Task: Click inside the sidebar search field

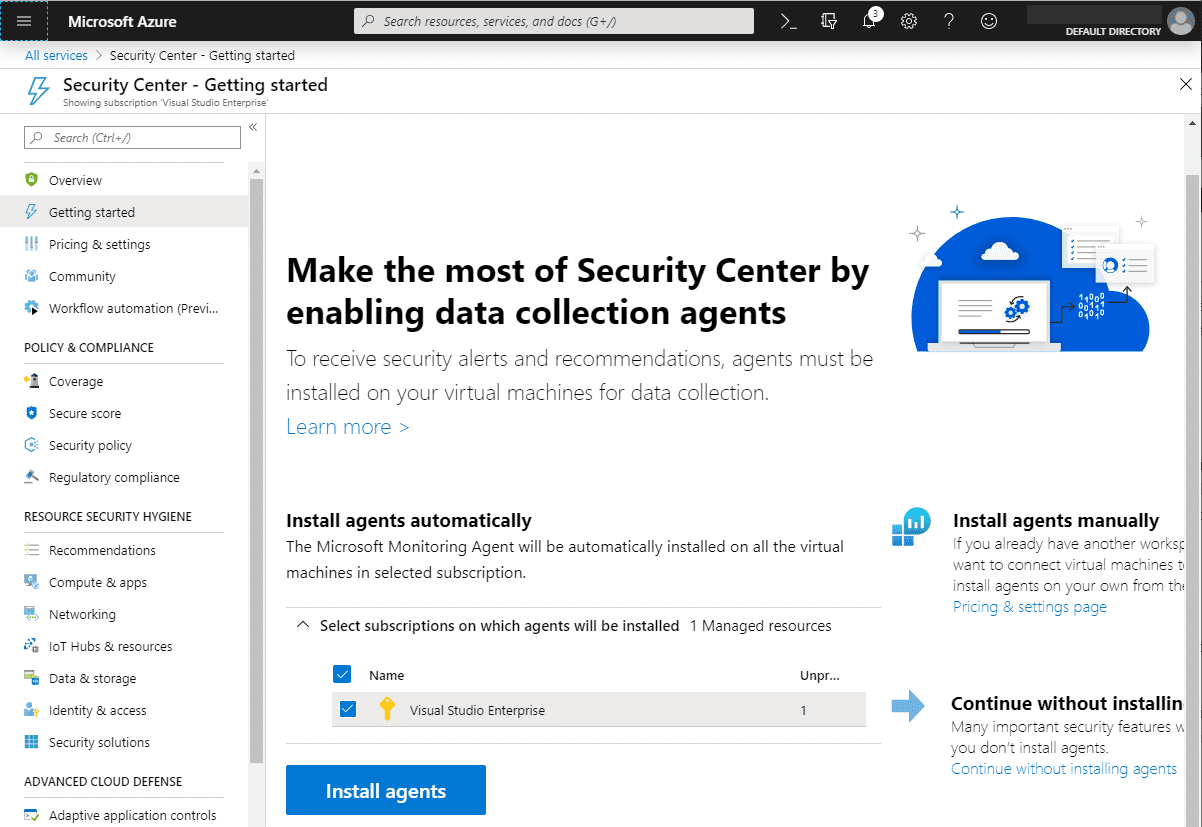Action: tap(130, 137)
